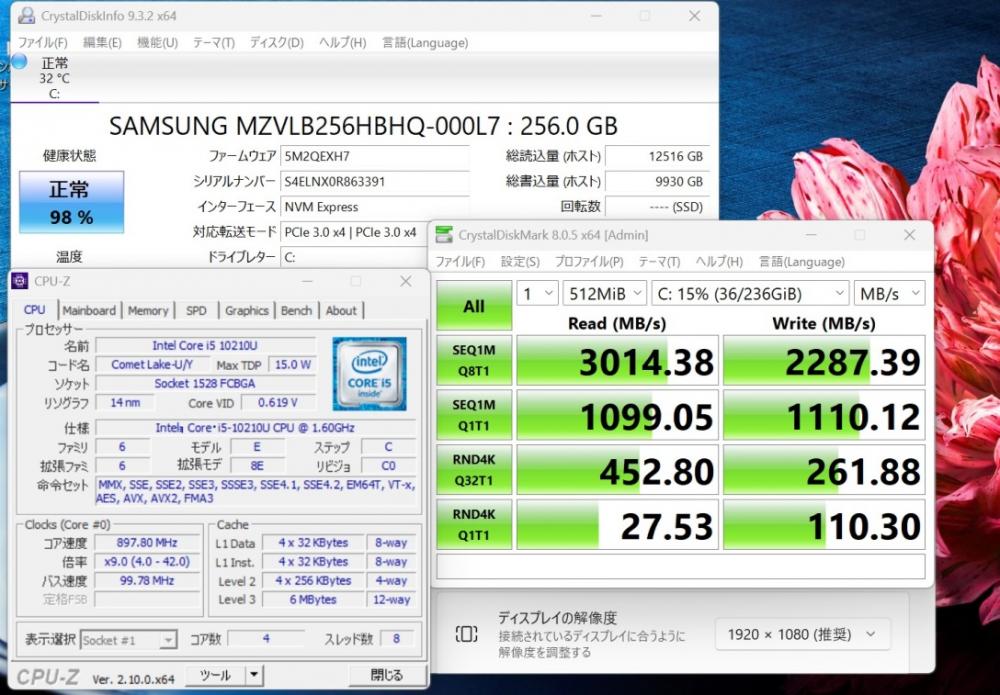Open プロファイル(P) menu in CrystalDiskMark
The height and width of the screenshot is (695, 1000).
click(589, 262)
